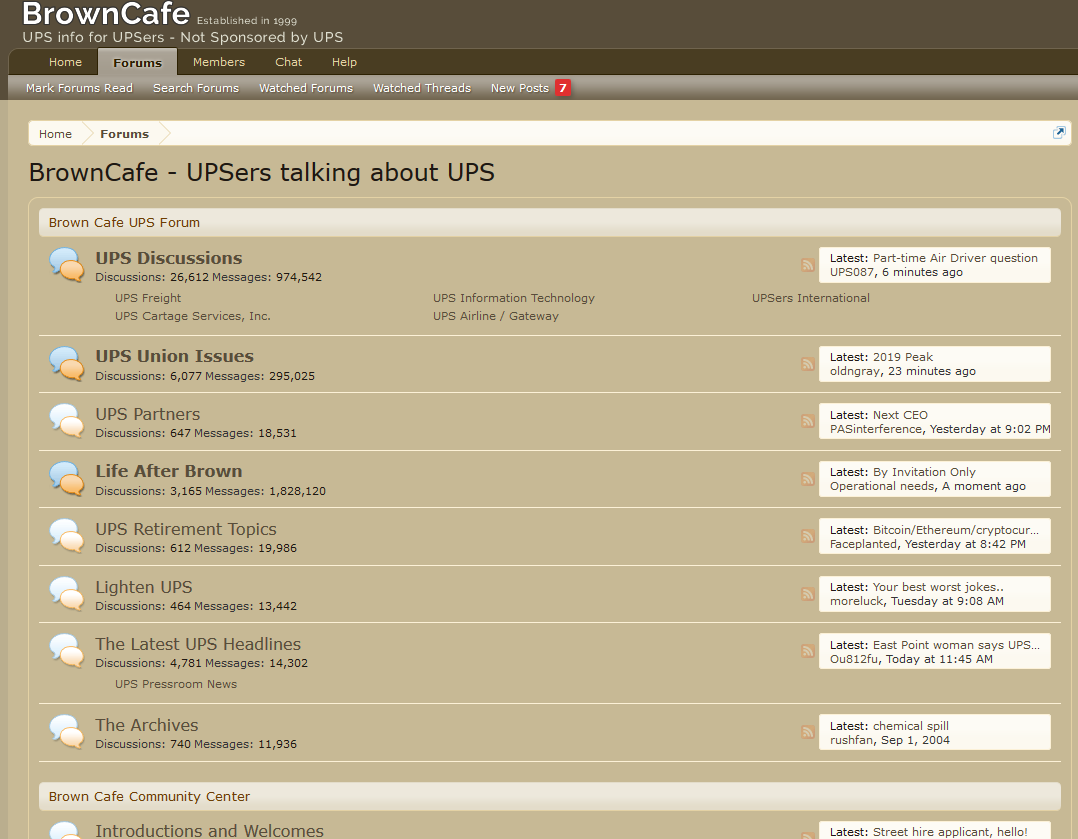Open the Introductions and Welcomes forum
This screenshot has width=1078, height=839.
tap(209, 830)
